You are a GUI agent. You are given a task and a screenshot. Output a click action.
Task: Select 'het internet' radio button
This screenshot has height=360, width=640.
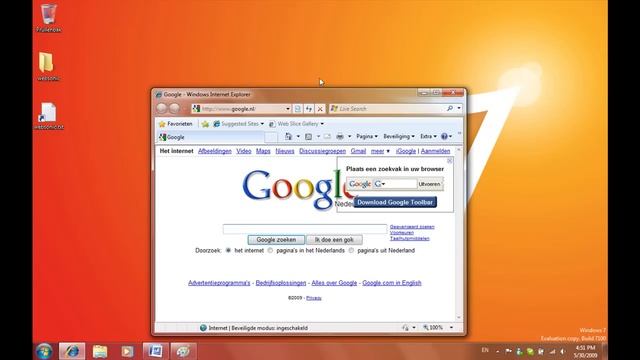point(228,250)
